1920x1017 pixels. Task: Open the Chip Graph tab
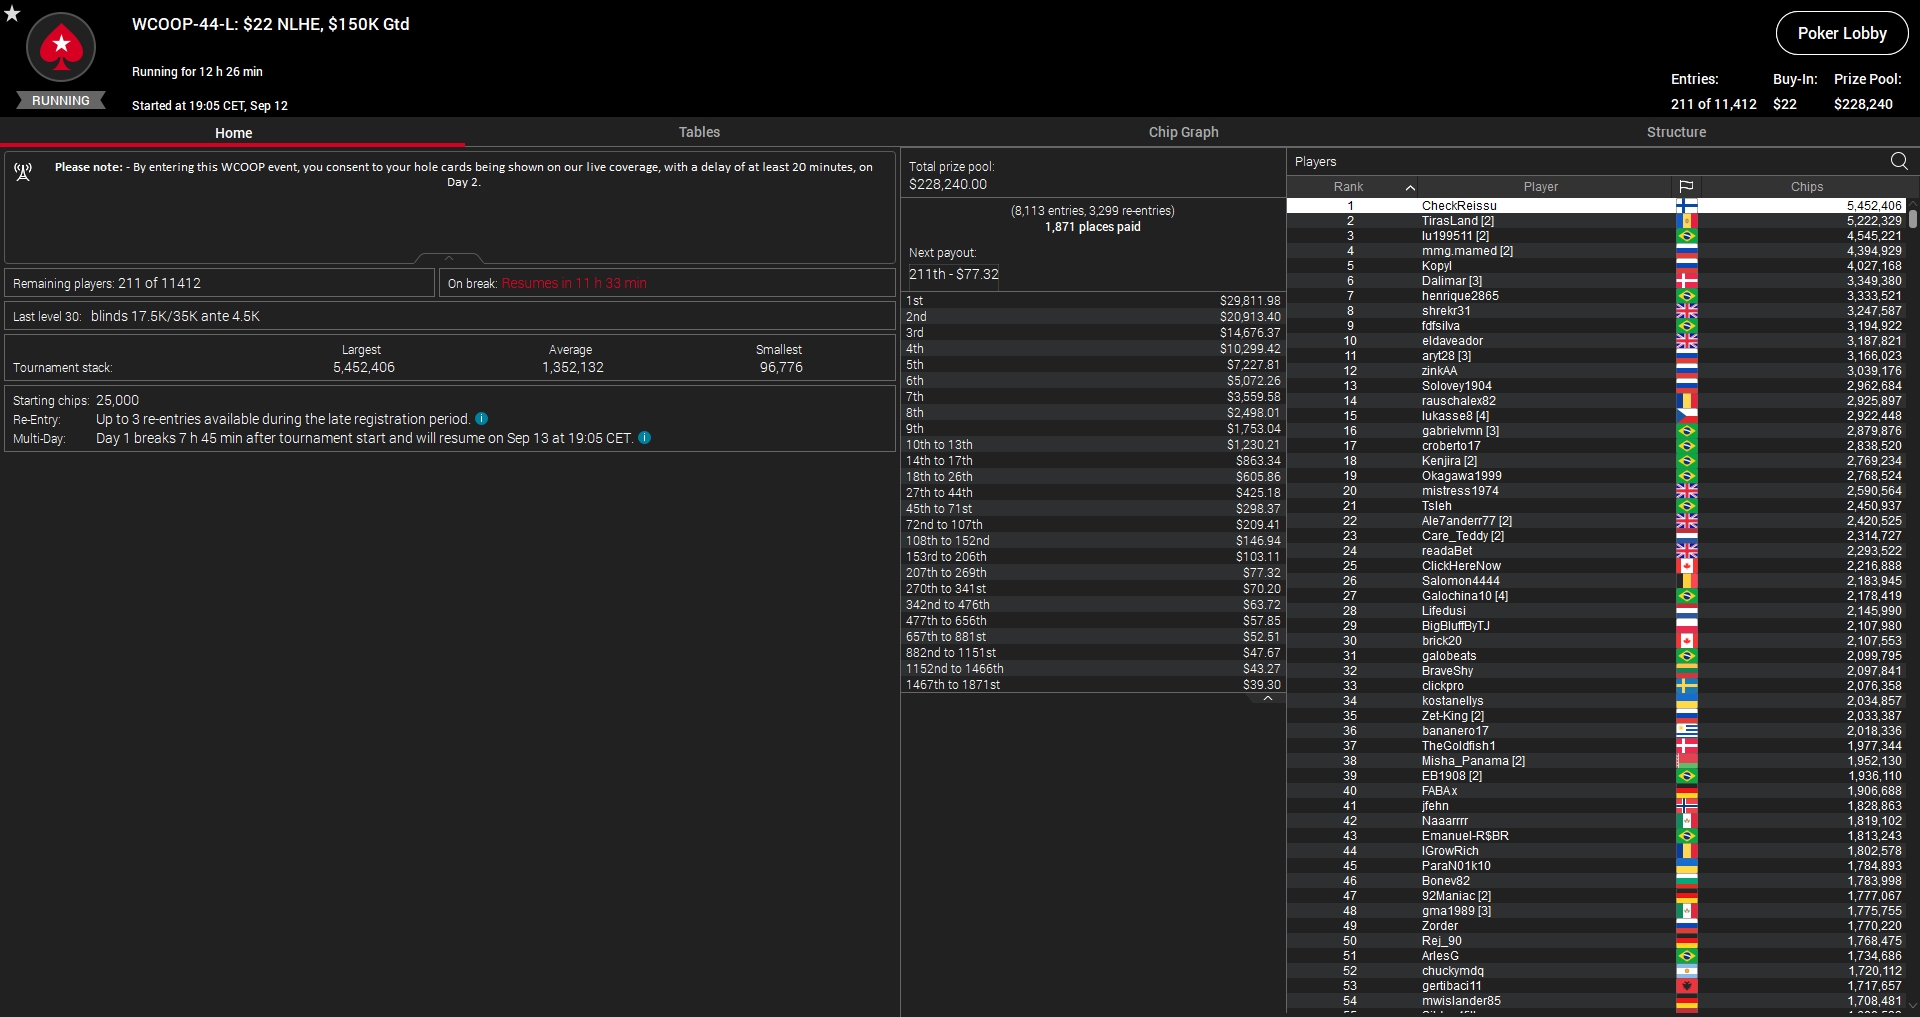[x=1183, y=132]
